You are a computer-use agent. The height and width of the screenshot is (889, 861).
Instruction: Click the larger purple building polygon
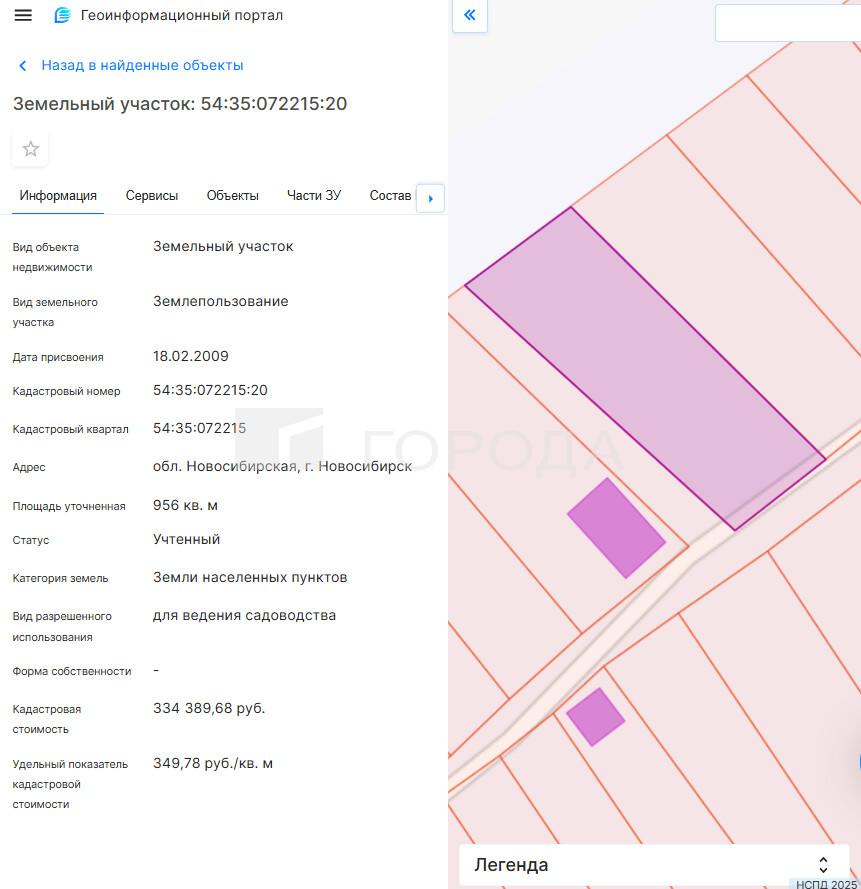point(616,528)
